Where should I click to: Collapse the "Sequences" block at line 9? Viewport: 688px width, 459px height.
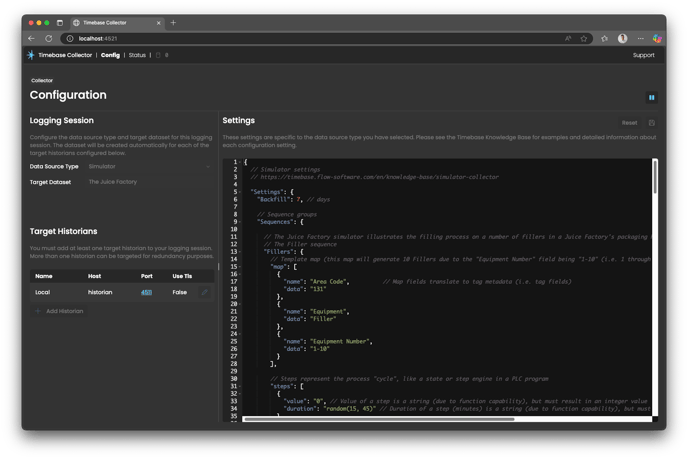[x=241, y=221]
